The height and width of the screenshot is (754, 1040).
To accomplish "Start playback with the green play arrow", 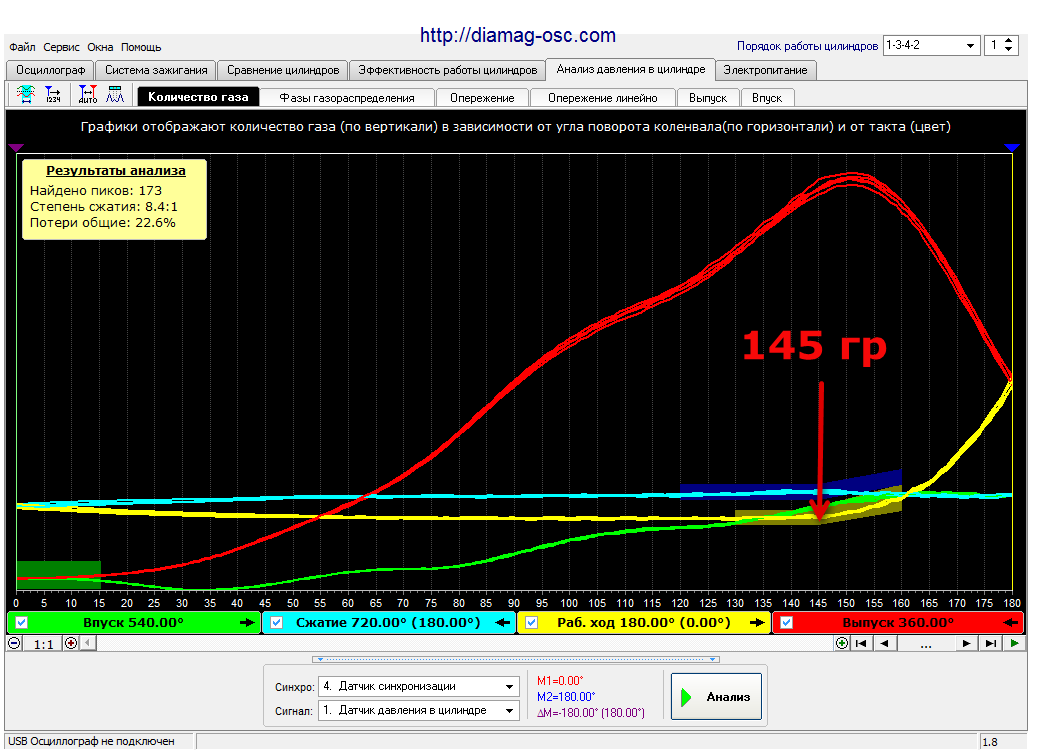I will click(x=1014, y=643).
